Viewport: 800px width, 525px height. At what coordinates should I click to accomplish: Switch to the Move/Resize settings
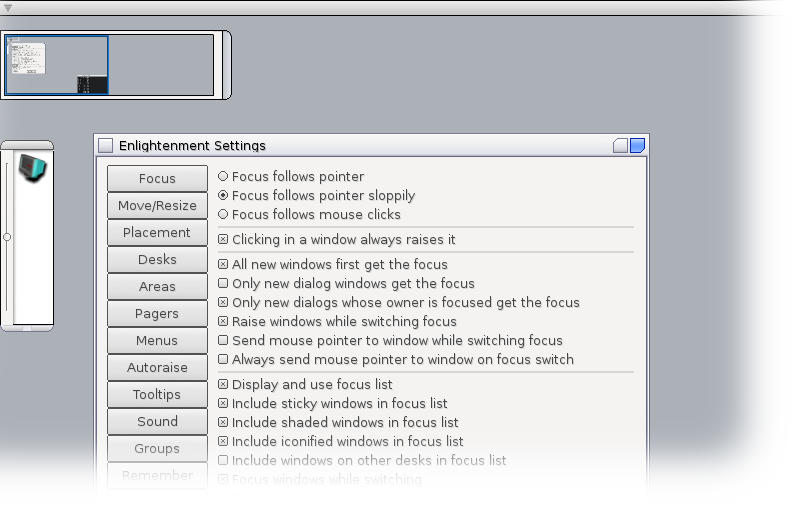(157, 206)
